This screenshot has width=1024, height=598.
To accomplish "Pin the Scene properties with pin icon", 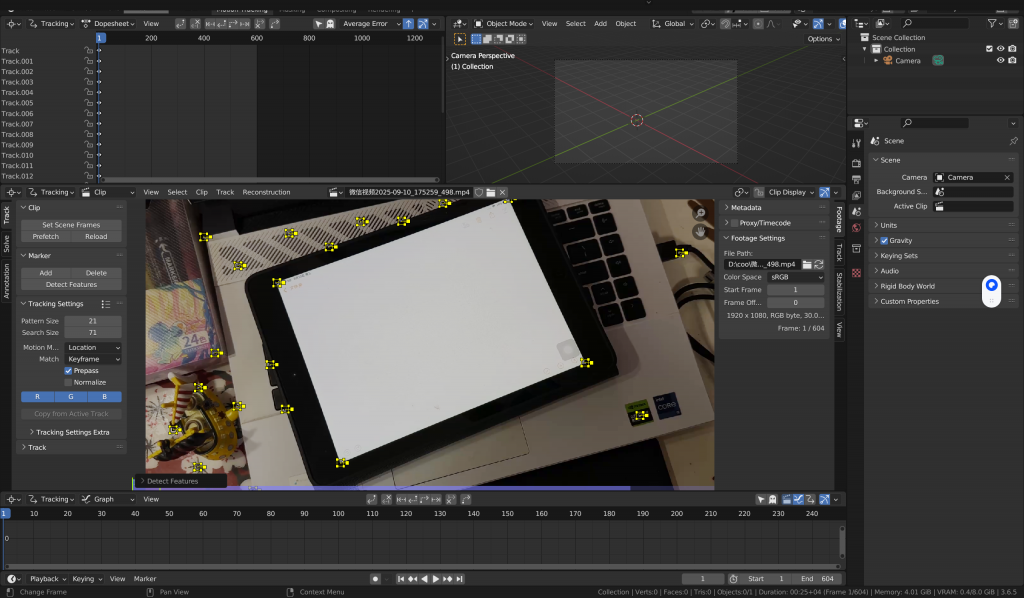I will tap(1012, 141).
